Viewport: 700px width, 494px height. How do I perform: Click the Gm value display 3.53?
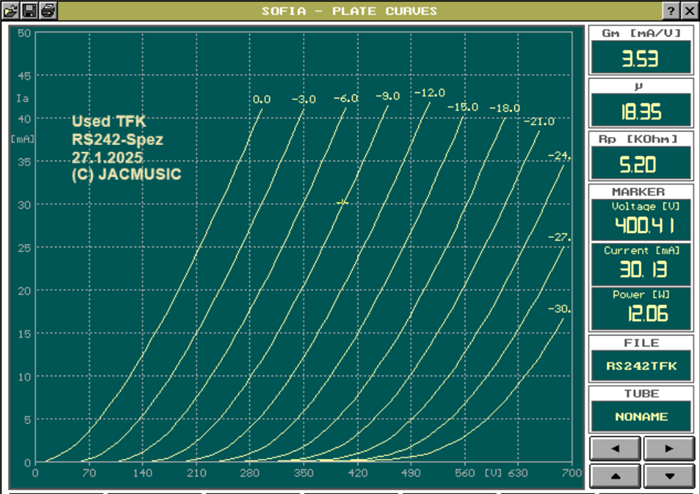point(641,59)
